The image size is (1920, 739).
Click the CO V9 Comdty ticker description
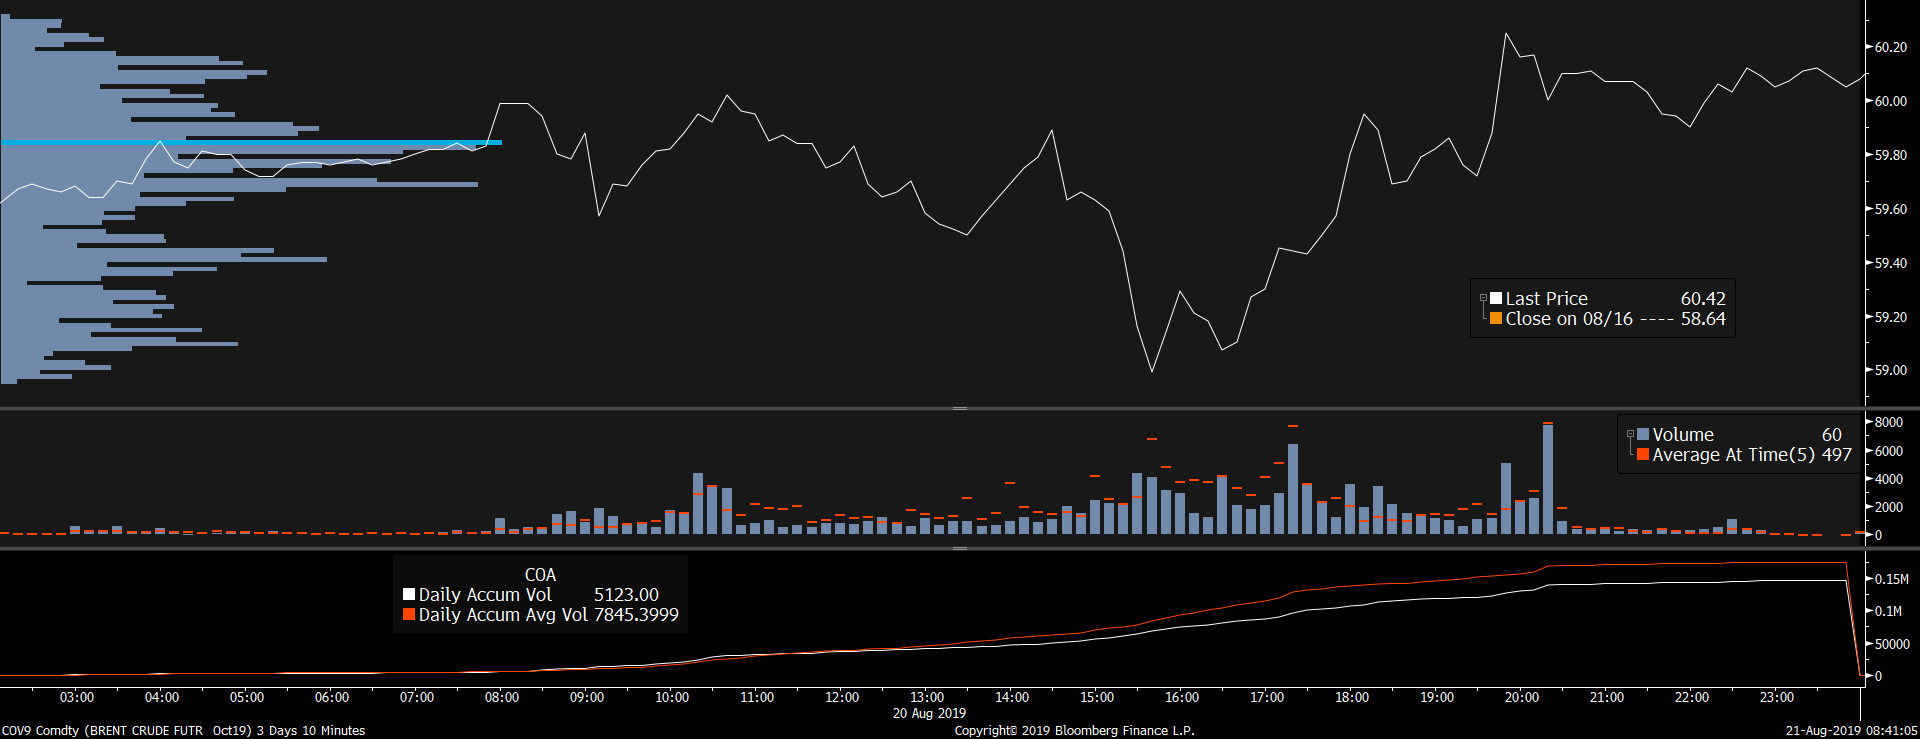[x=183, y=731]
